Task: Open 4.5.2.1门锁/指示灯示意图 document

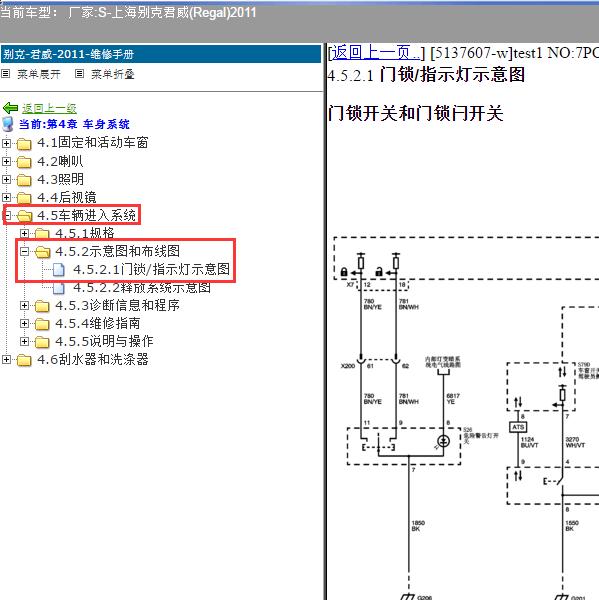Action: tap(152, 269)
